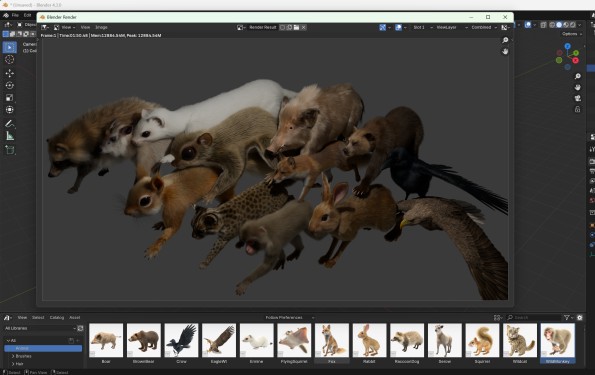This screenshot has height=375, width=595.
Task: Open Asset menu in asset browser
Action: (74, 317)
